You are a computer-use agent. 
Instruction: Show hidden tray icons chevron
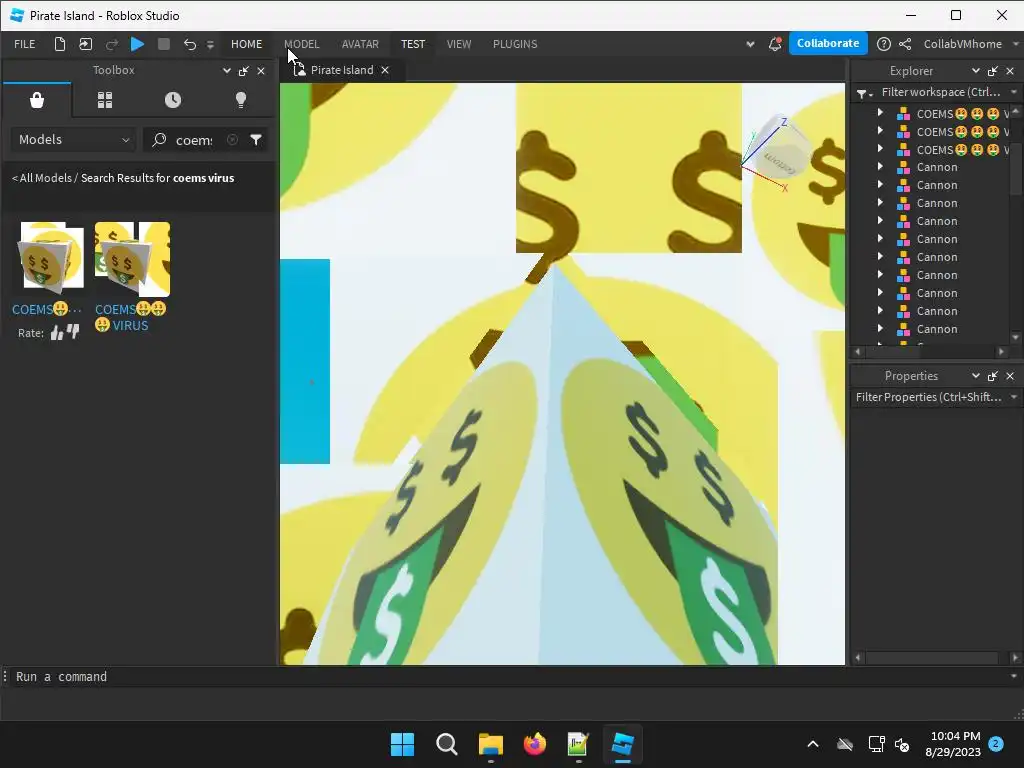813,744
